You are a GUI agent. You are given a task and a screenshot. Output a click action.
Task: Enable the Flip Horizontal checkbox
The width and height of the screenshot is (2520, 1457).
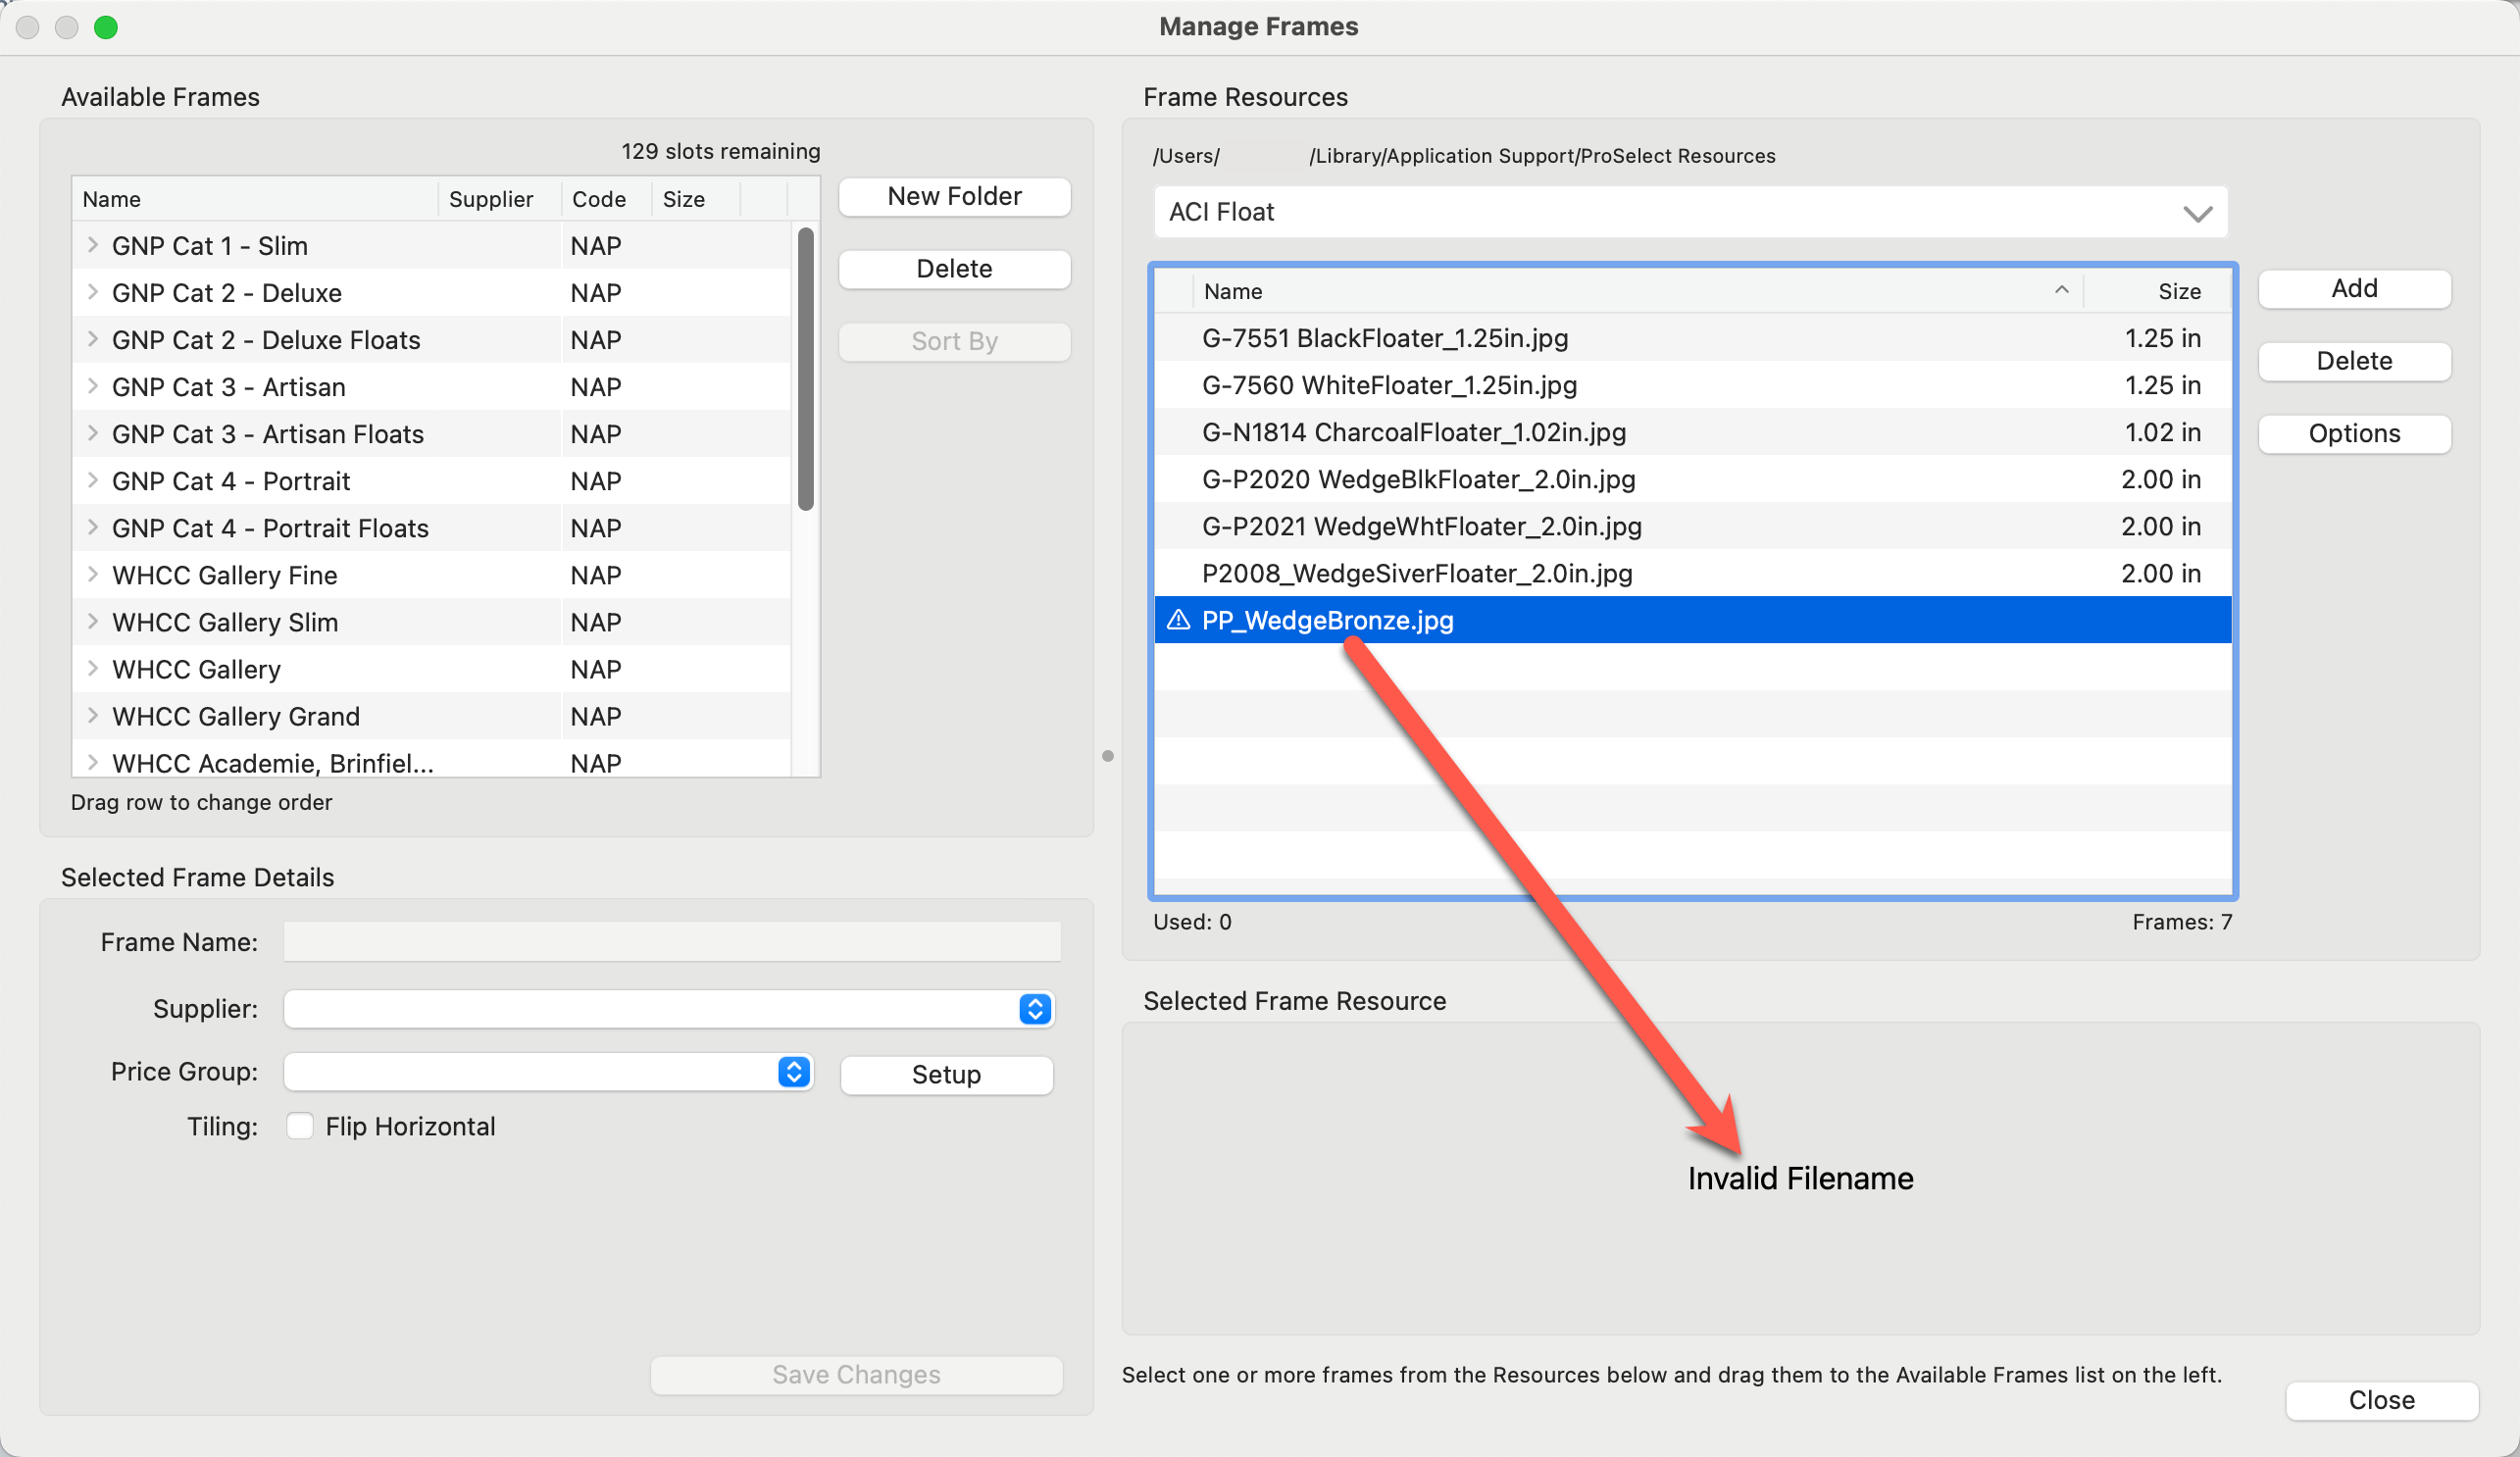300,1126
